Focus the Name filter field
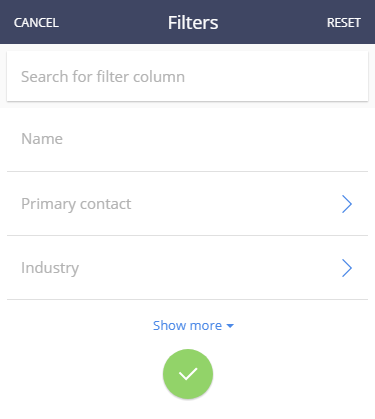This screenshot has height=419, width=375. click(x=187, y=139)
